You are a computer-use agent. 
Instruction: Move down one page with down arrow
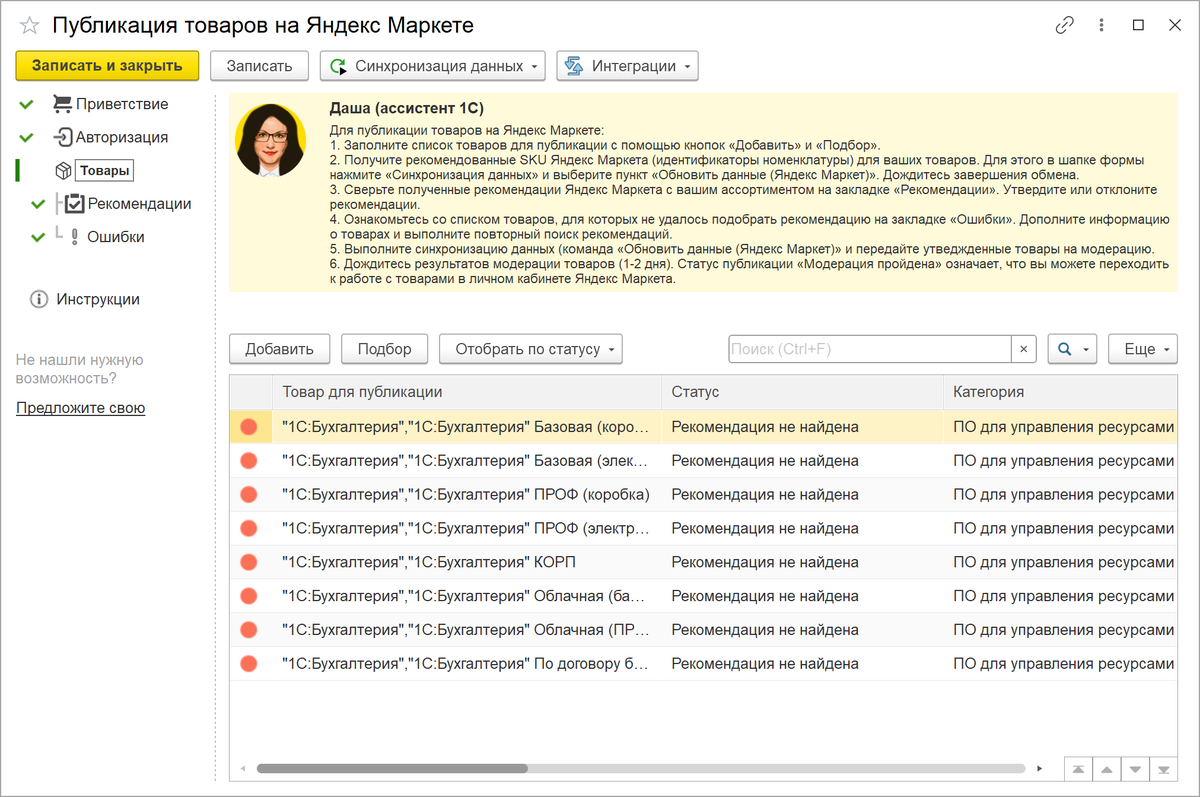(1135, 770)
